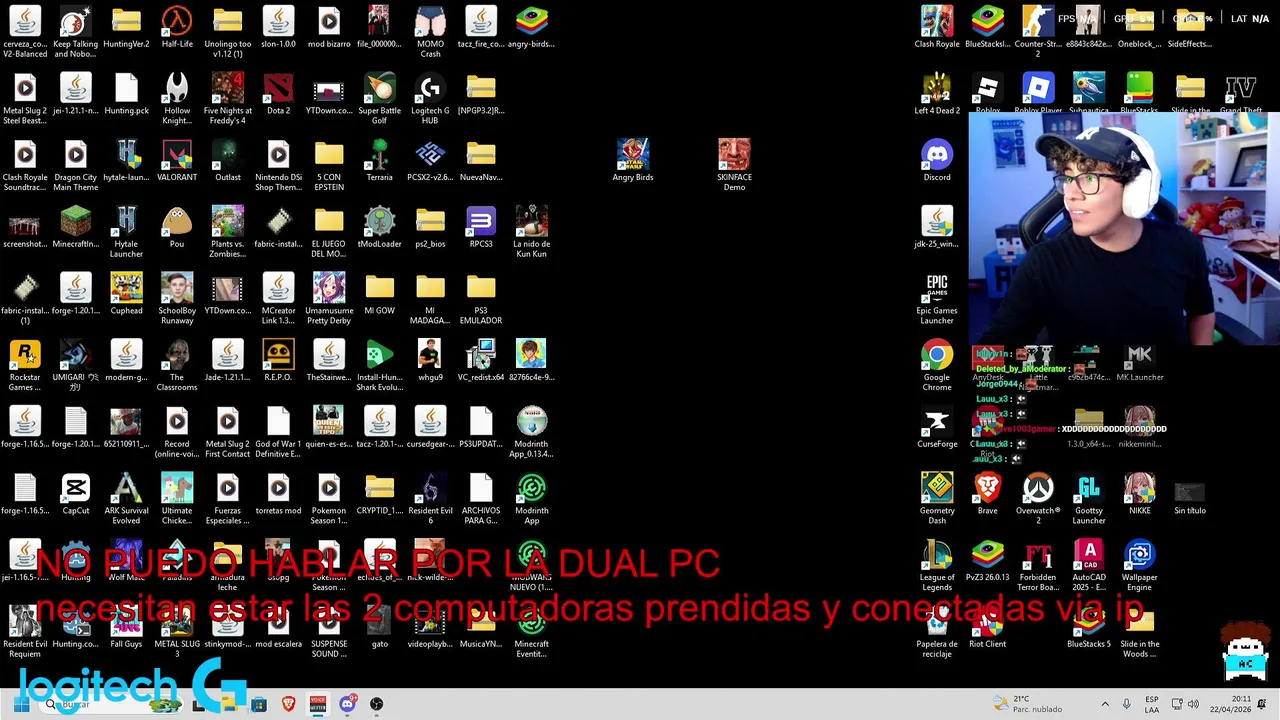Open the Windows Start menu
Screen dimensions: 1280x720
[21, 704]
